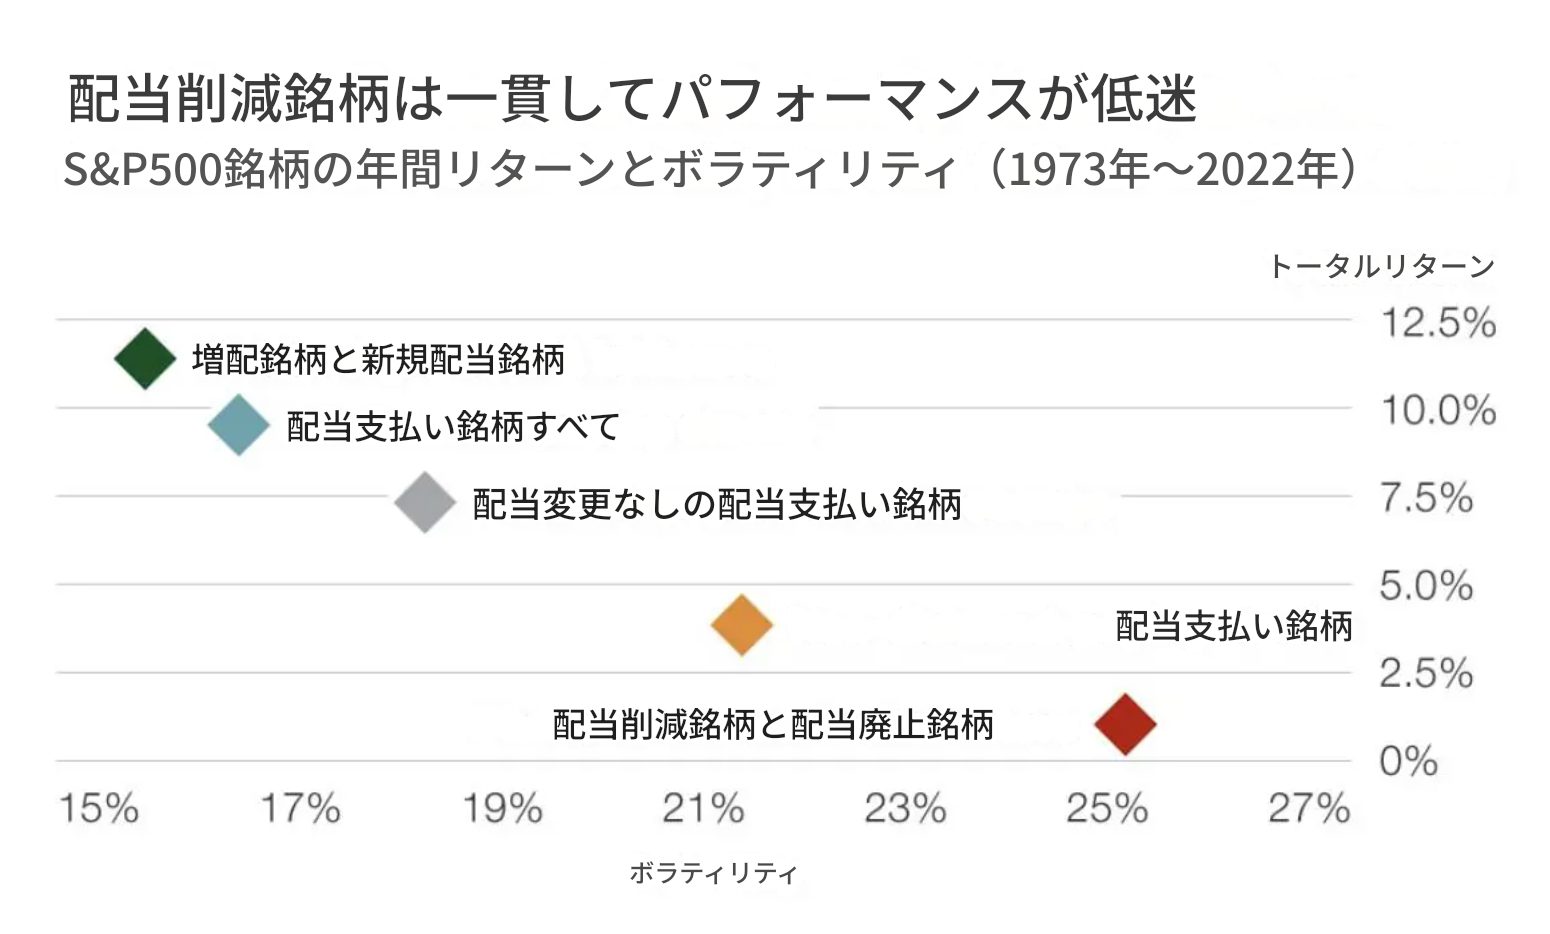The width and height of the screenshot is (1550, 934).
Task: Click the 配当支払い銘柄 label on the right
Action: [x=1233, y=626]
